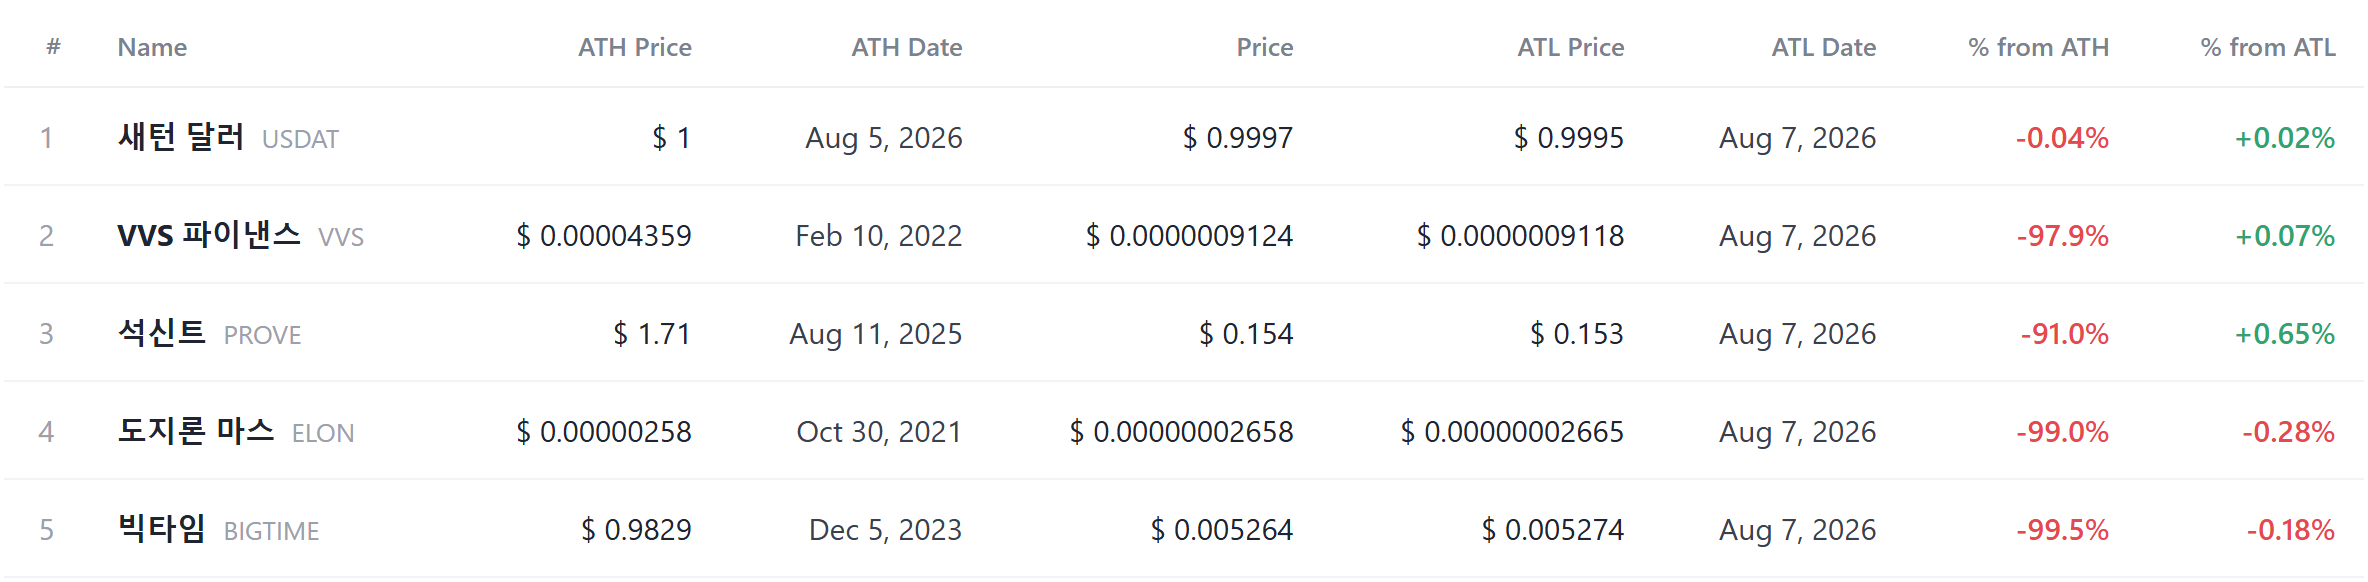Sort by ATH Price column header
The width and height of the screenshot is (2368, 582).
[635, 47]
